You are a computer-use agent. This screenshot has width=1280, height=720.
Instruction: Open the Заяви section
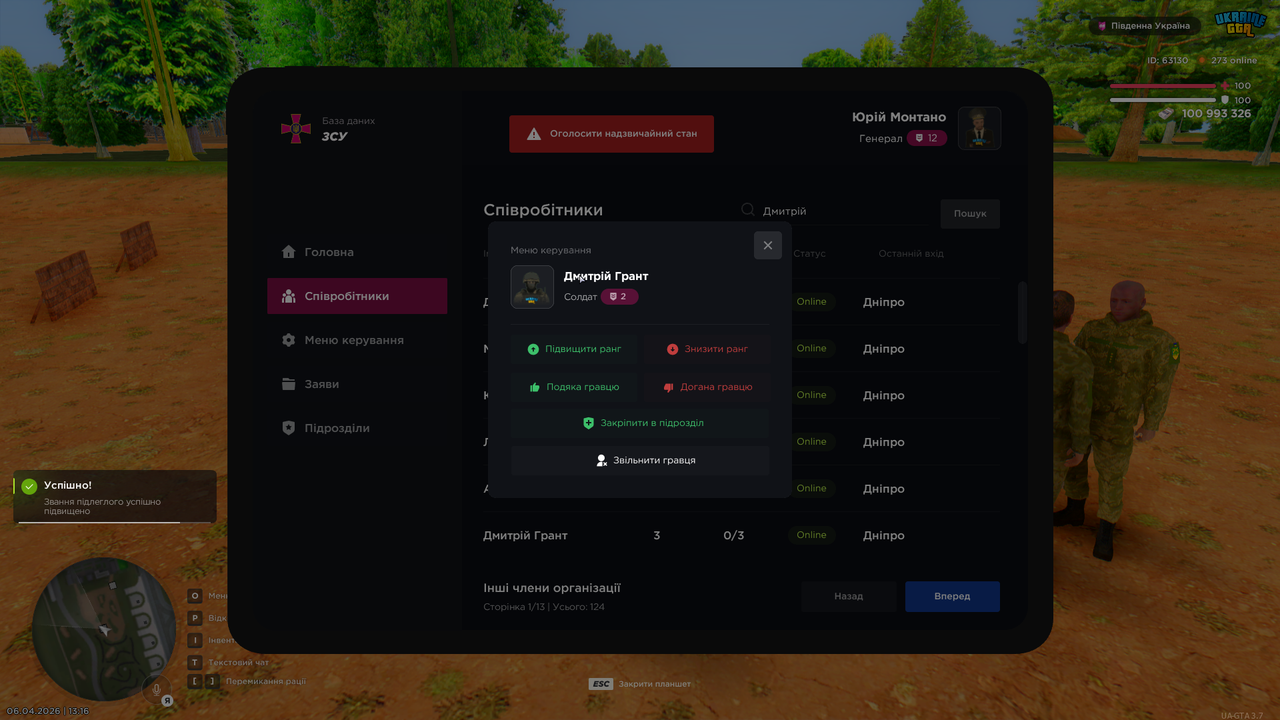point(357,384)
